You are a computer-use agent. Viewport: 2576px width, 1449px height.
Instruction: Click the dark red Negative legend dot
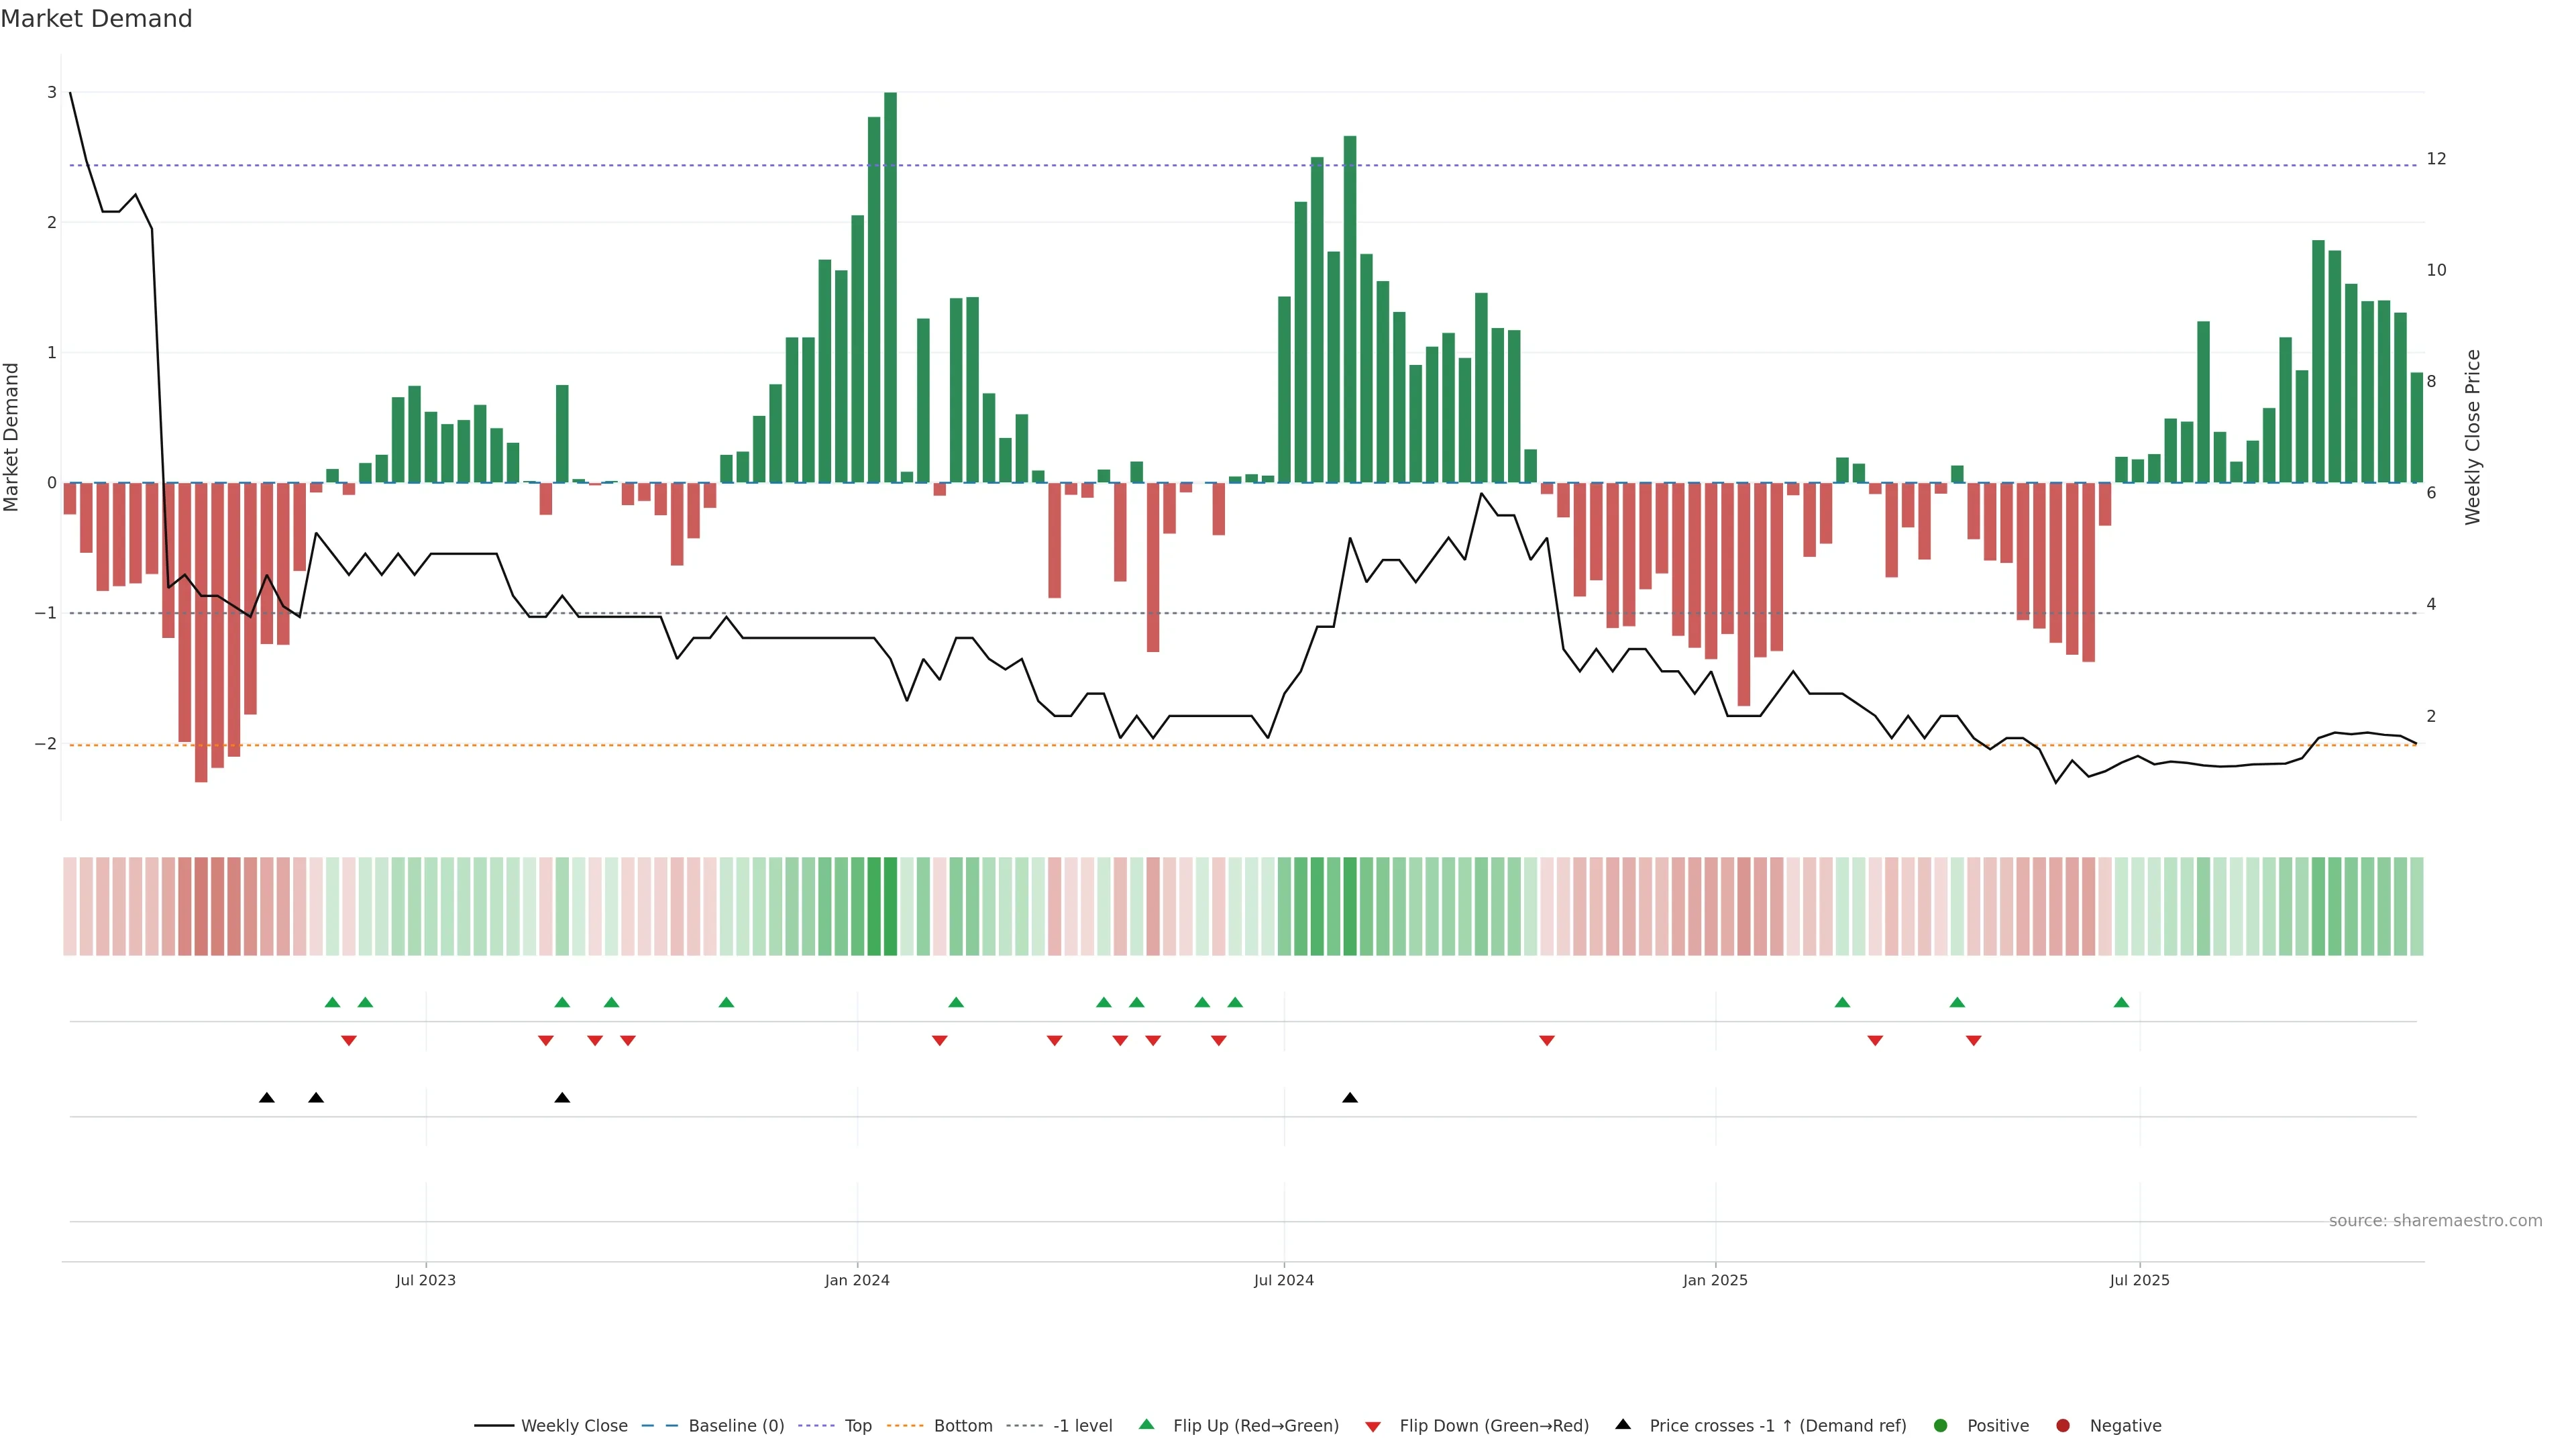pos(2063,1426)
